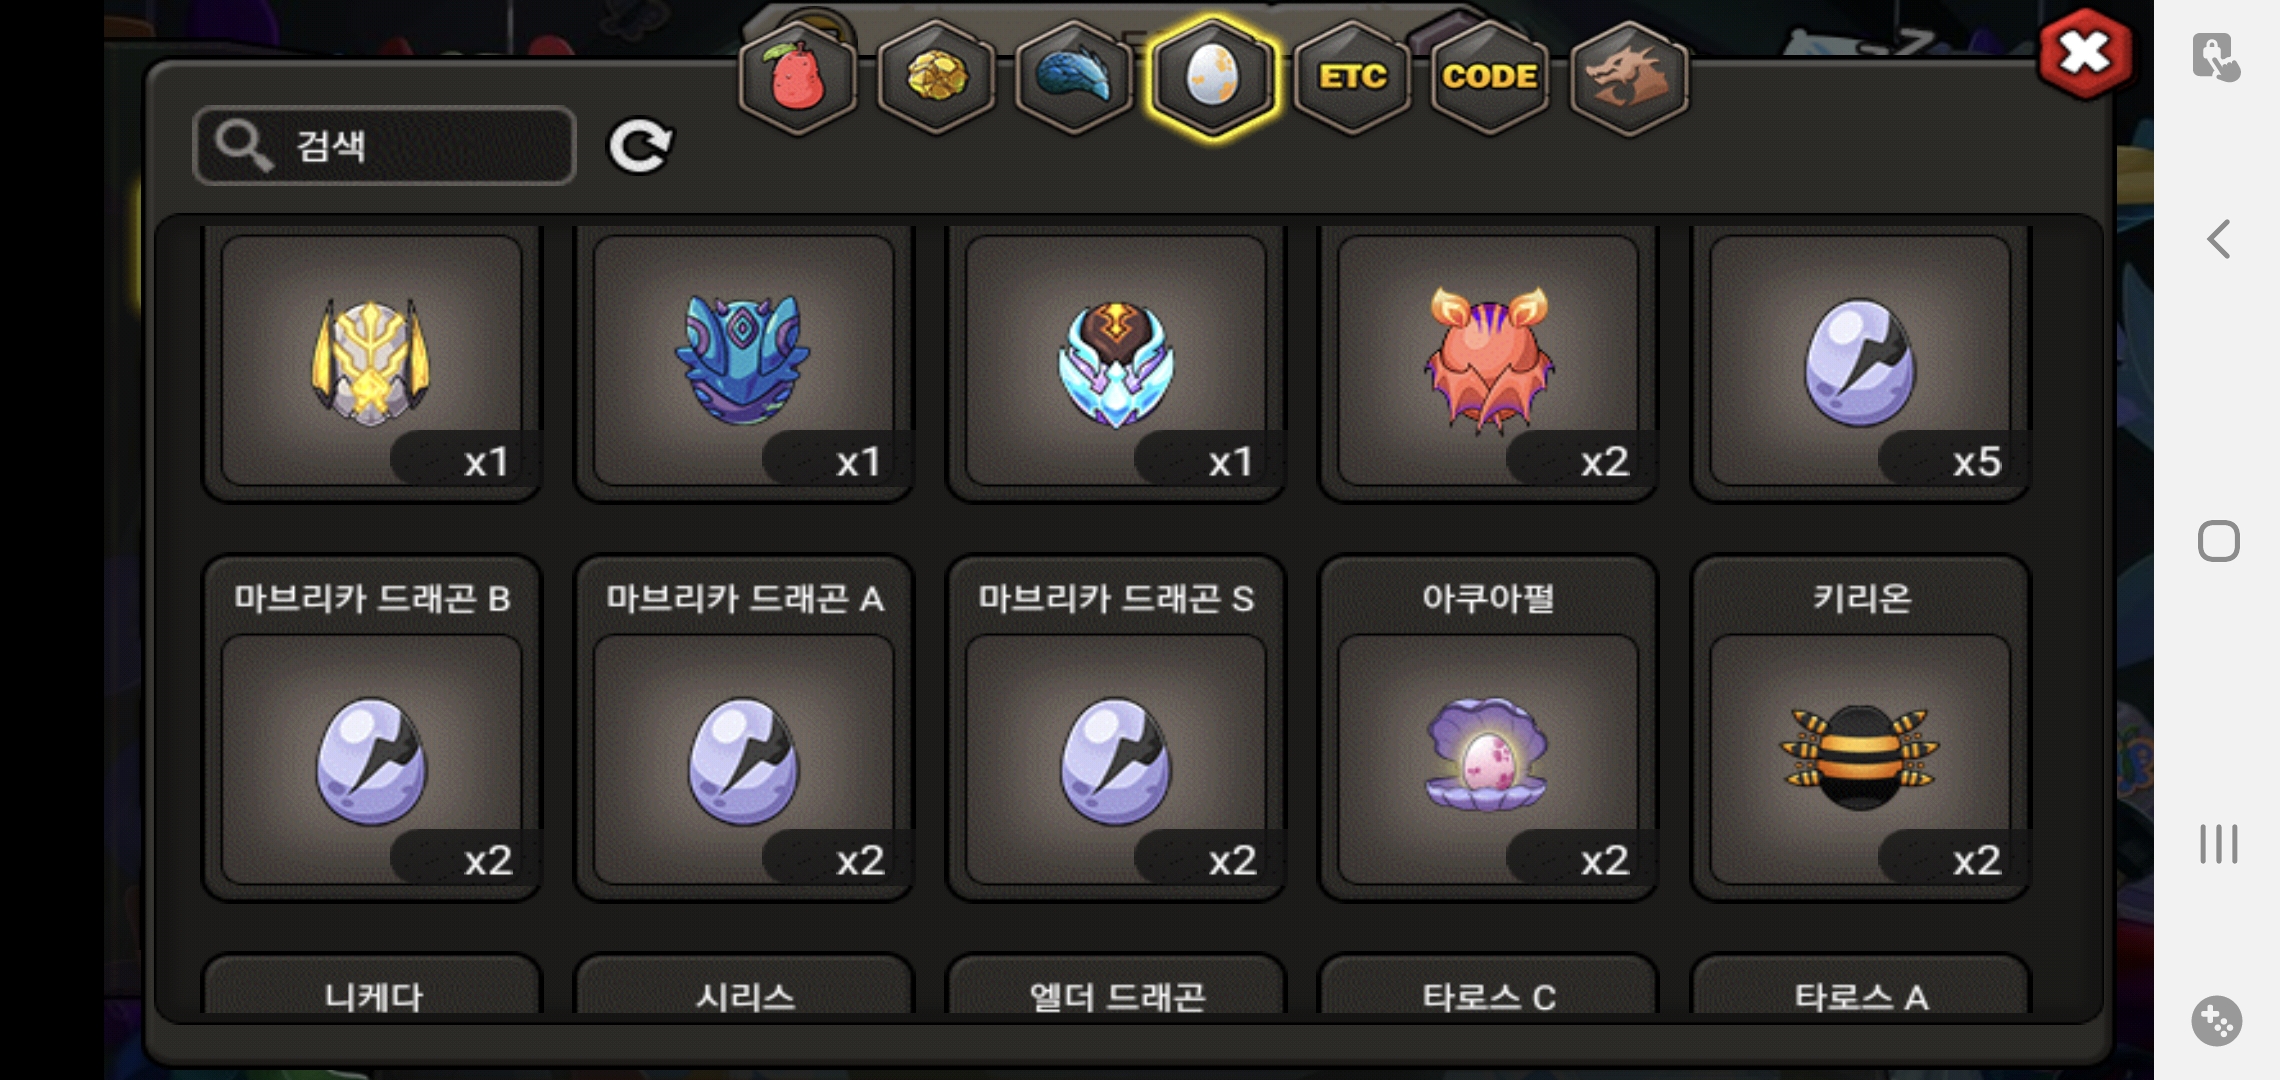Focus the 검색 search field
2280x1080 pixels.
384,146
